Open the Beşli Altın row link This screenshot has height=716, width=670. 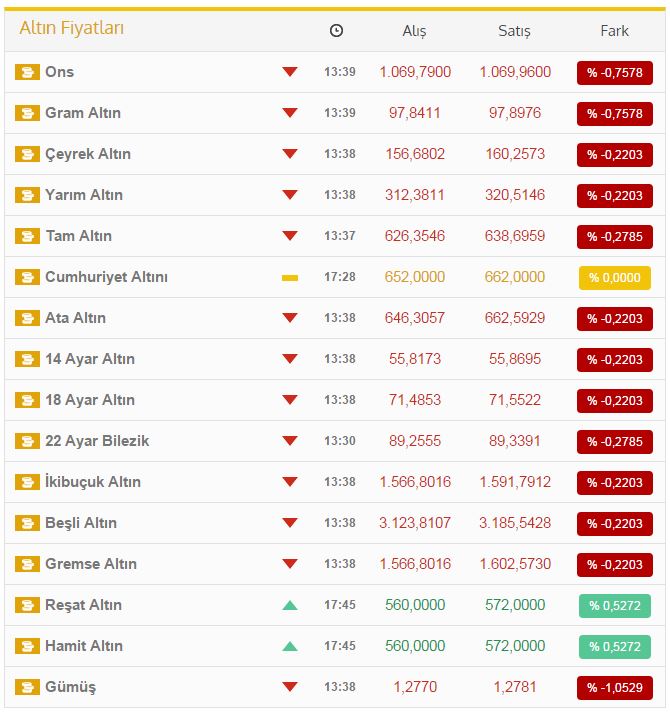point(81,523)
